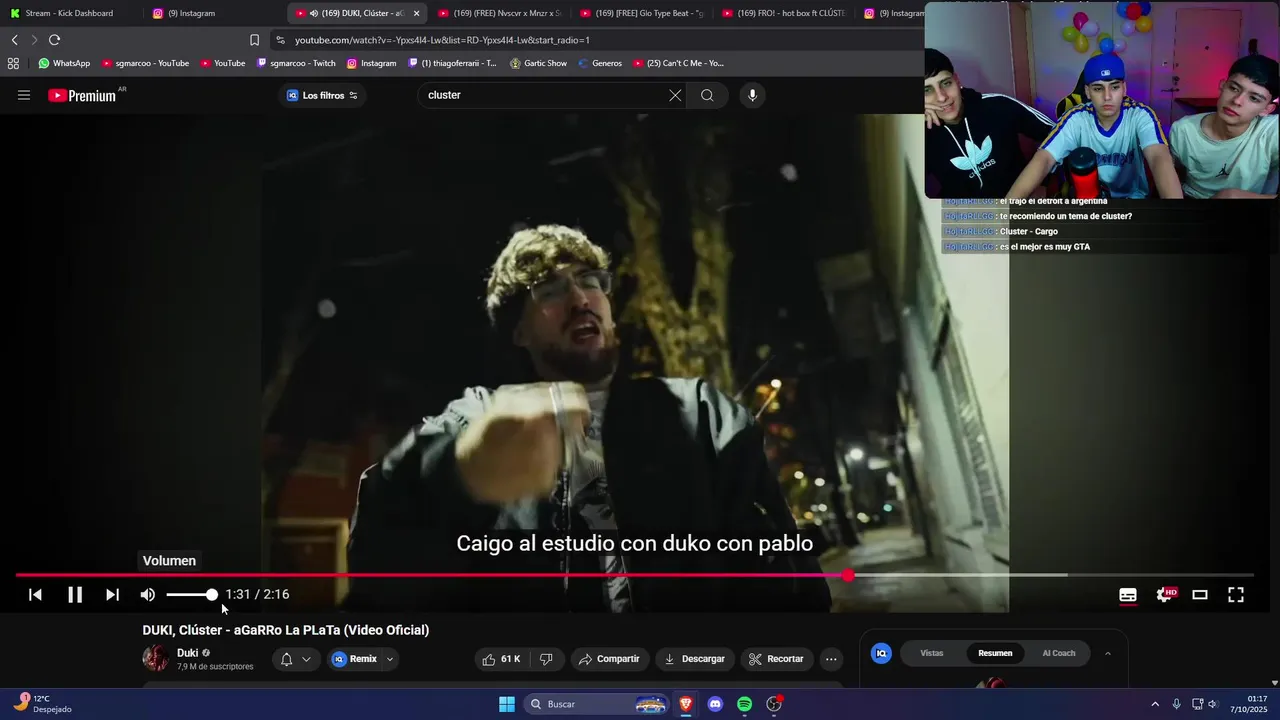Open the sgmarcoo - YouTube bookmark
The height and width of the screenshot is (720, 1280).
[x=145, y=63]
